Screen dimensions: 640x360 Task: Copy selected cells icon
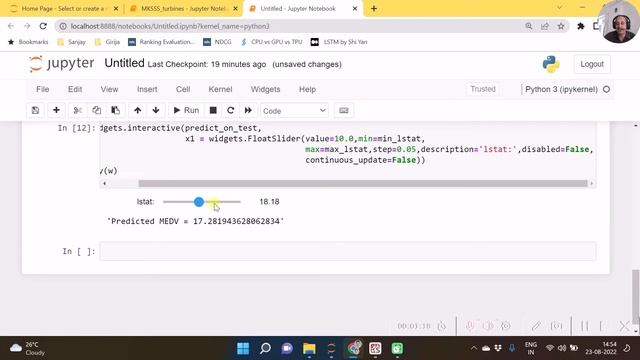[96, 110]
